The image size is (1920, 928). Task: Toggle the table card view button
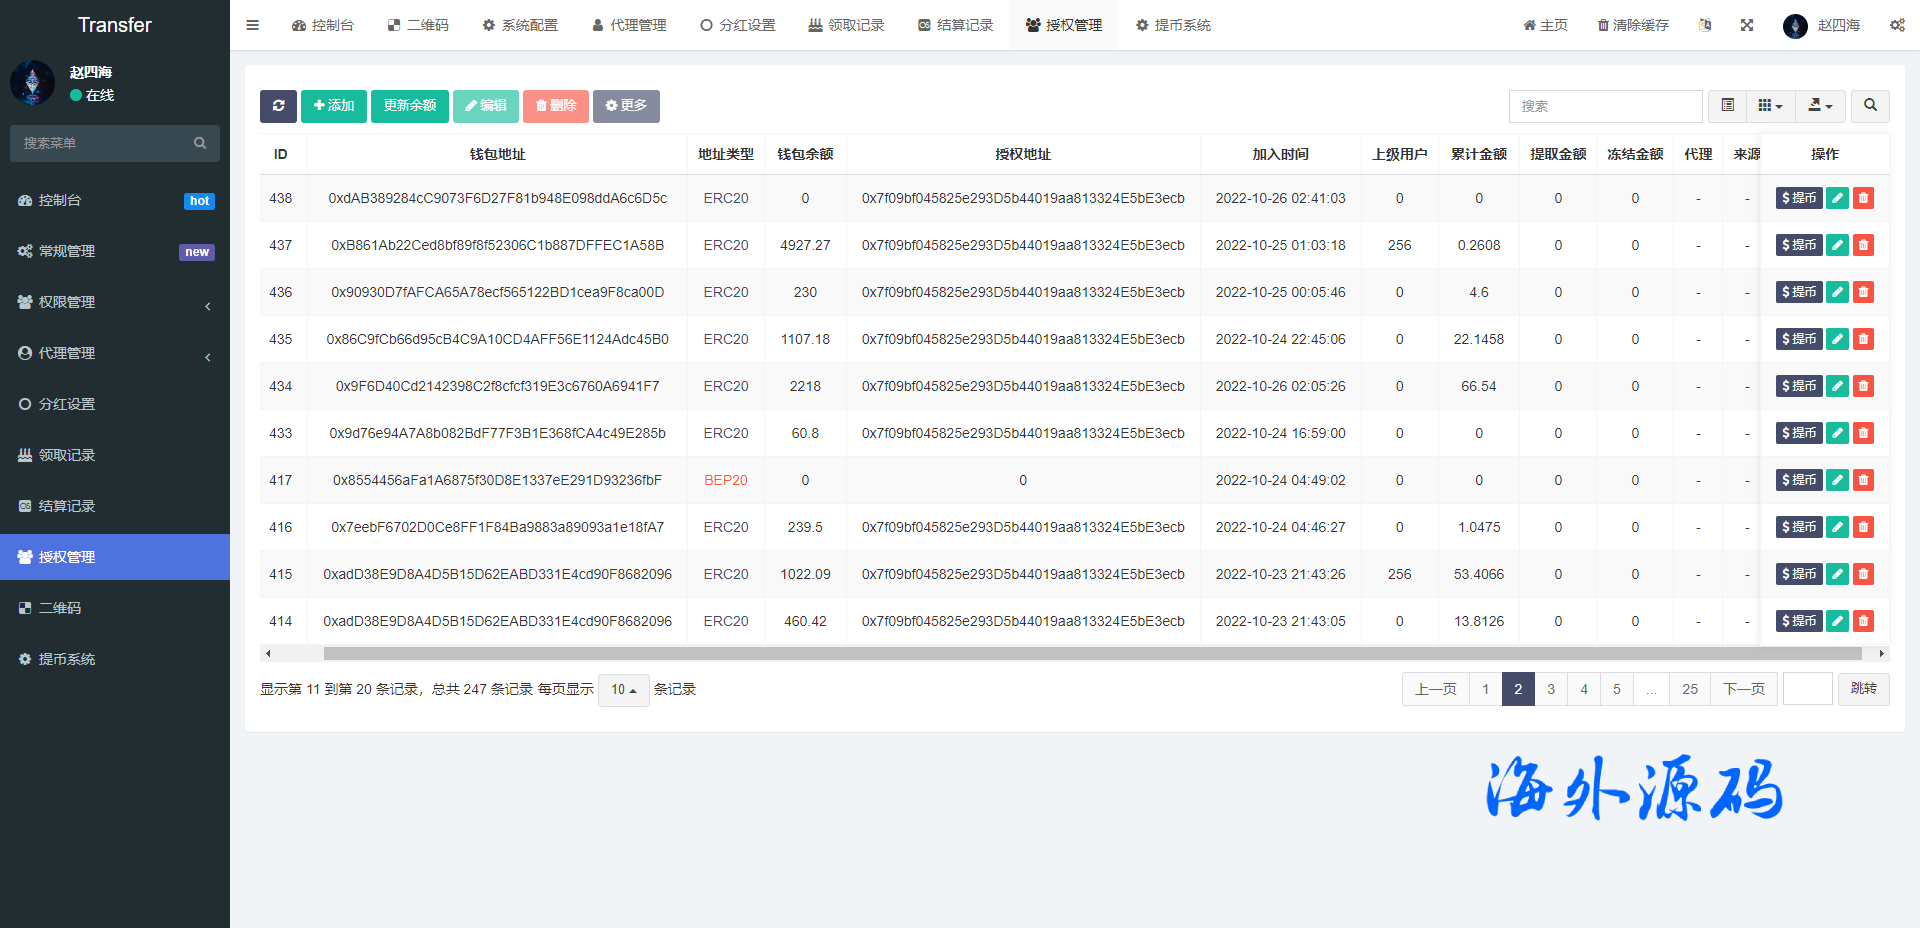[x=1727, y=106]
